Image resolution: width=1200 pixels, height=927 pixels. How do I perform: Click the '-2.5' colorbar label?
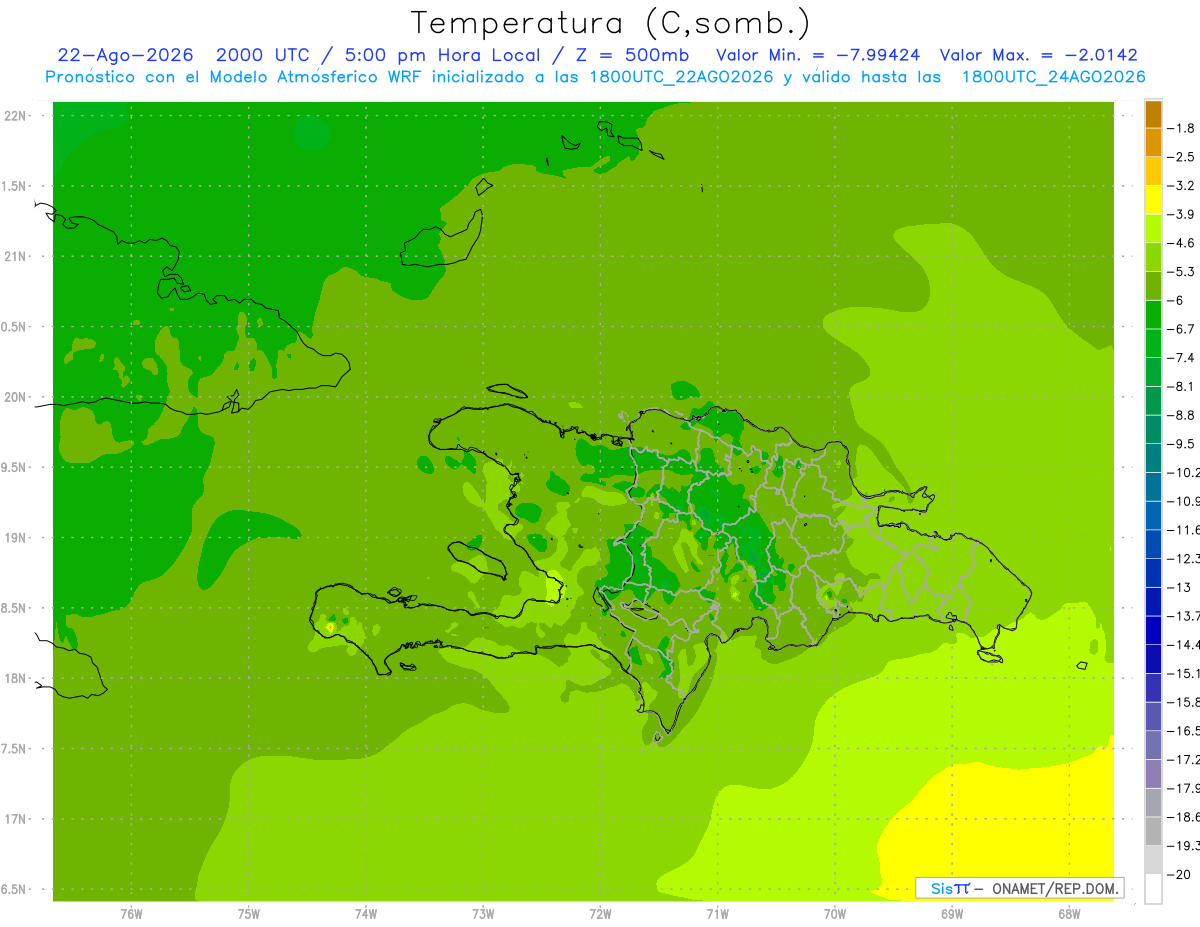(1181, 157)
